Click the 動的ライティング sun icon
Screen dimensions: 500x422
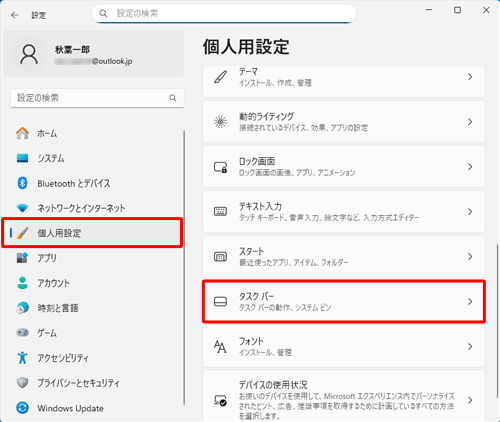click(x=220, y=122)
